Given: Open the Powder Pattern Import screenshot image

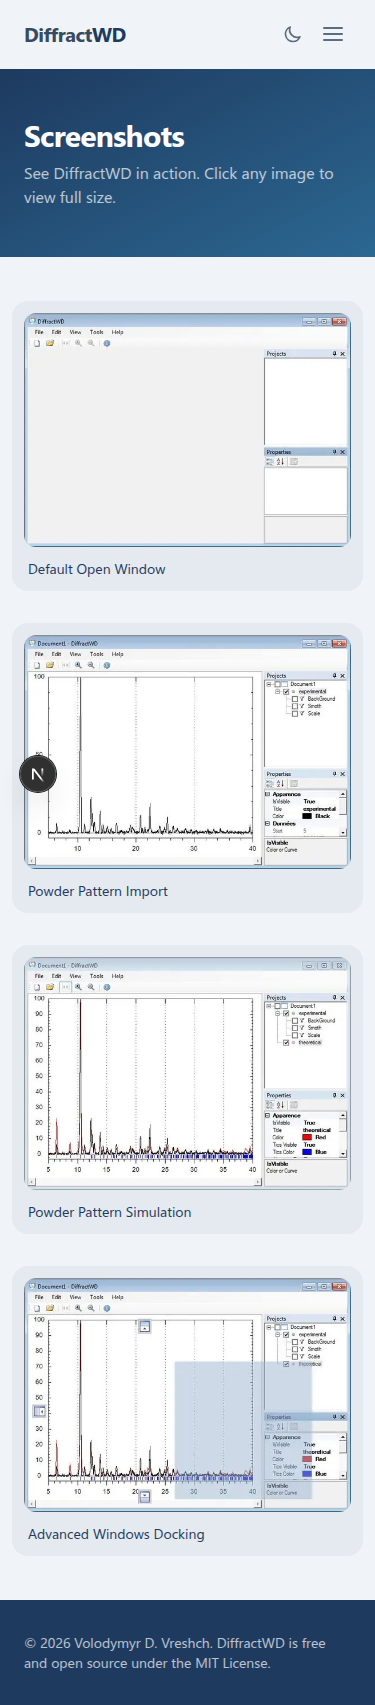Looking at the screenshot, I should pyautogui.click(x=187, y=752).
